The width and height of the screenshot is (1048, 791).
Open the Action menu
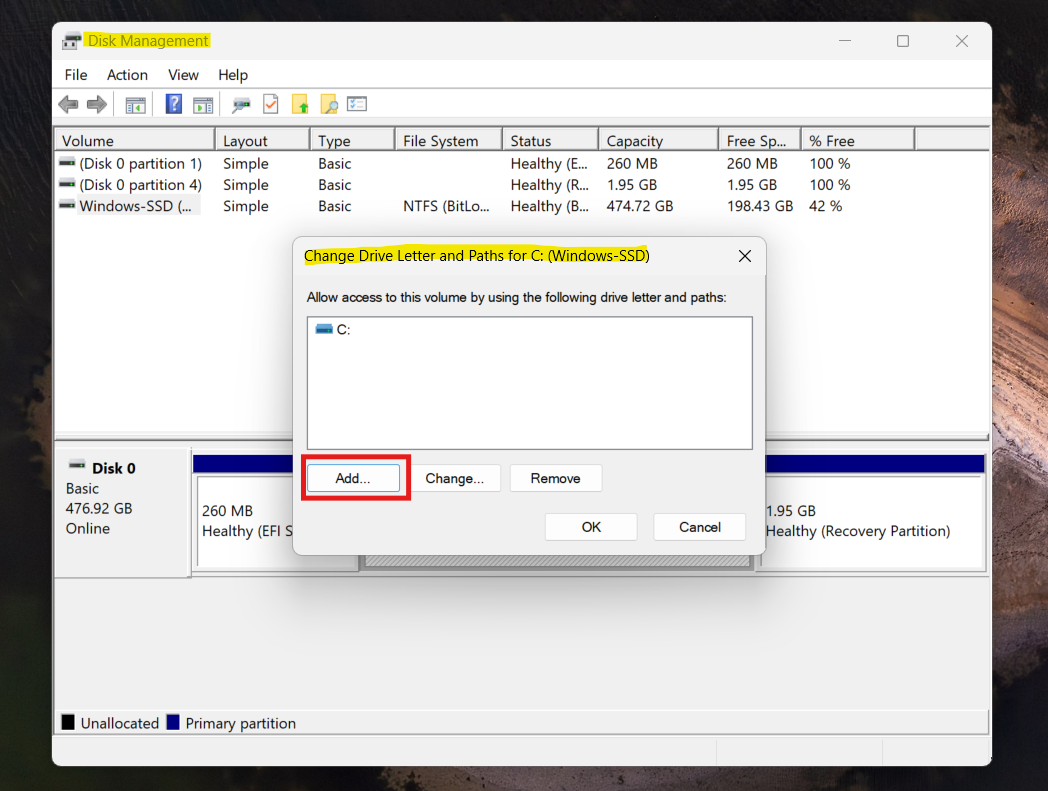coord(127,75)
